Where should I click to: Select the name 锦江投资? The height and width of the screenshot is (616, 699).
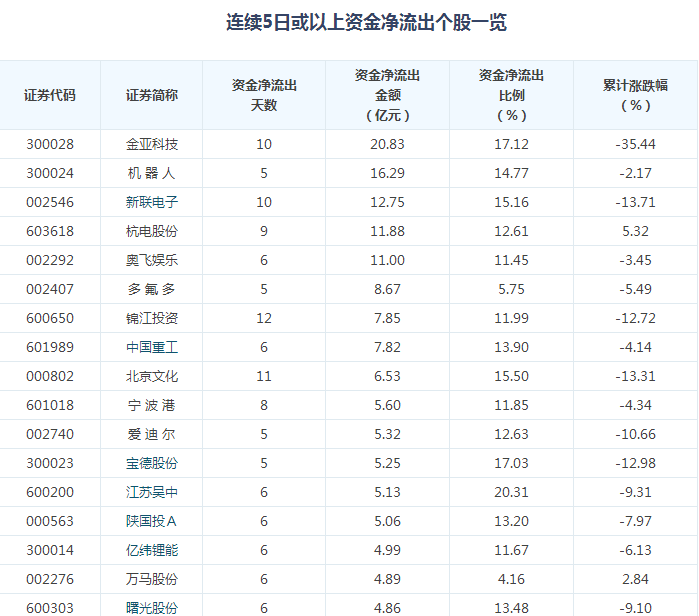pyautogui.click(x=152, y=318)
